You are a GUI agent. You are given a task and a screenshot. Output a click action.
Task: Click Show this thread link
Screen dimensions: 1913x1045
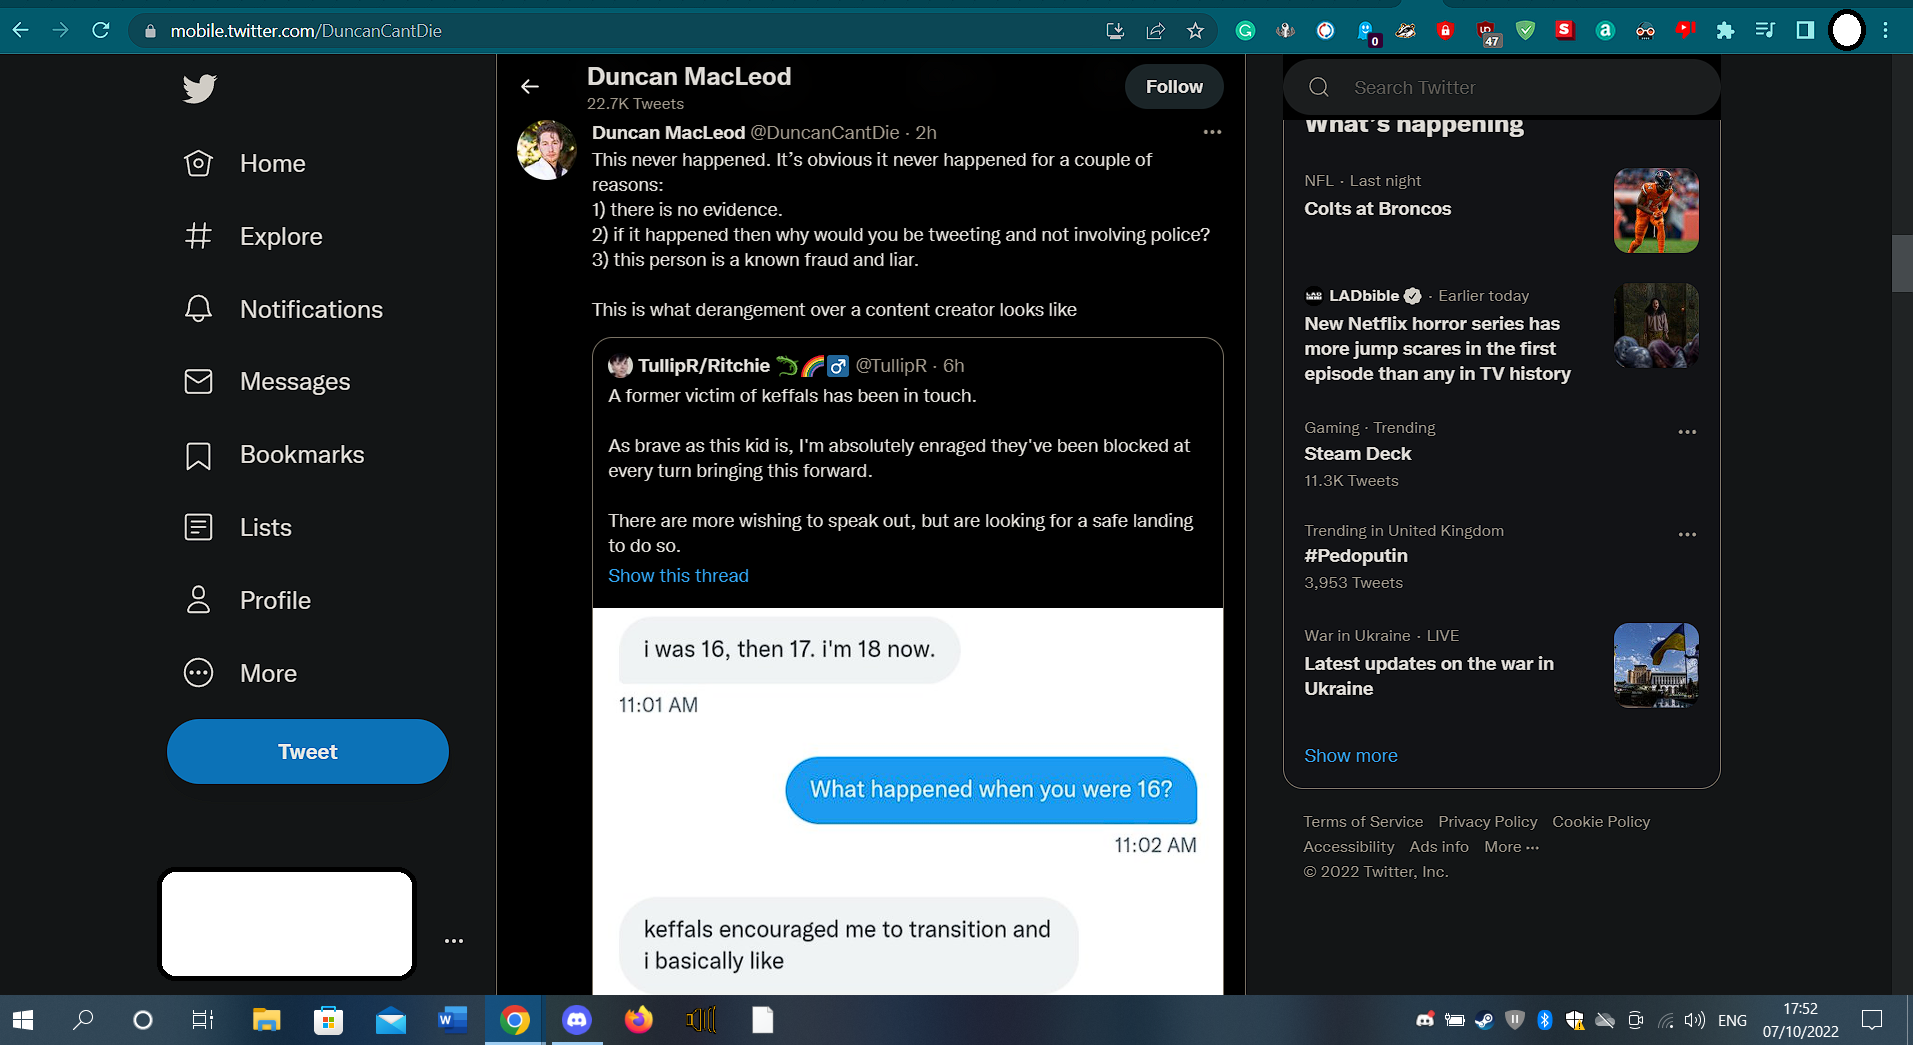tap(678, 576)
